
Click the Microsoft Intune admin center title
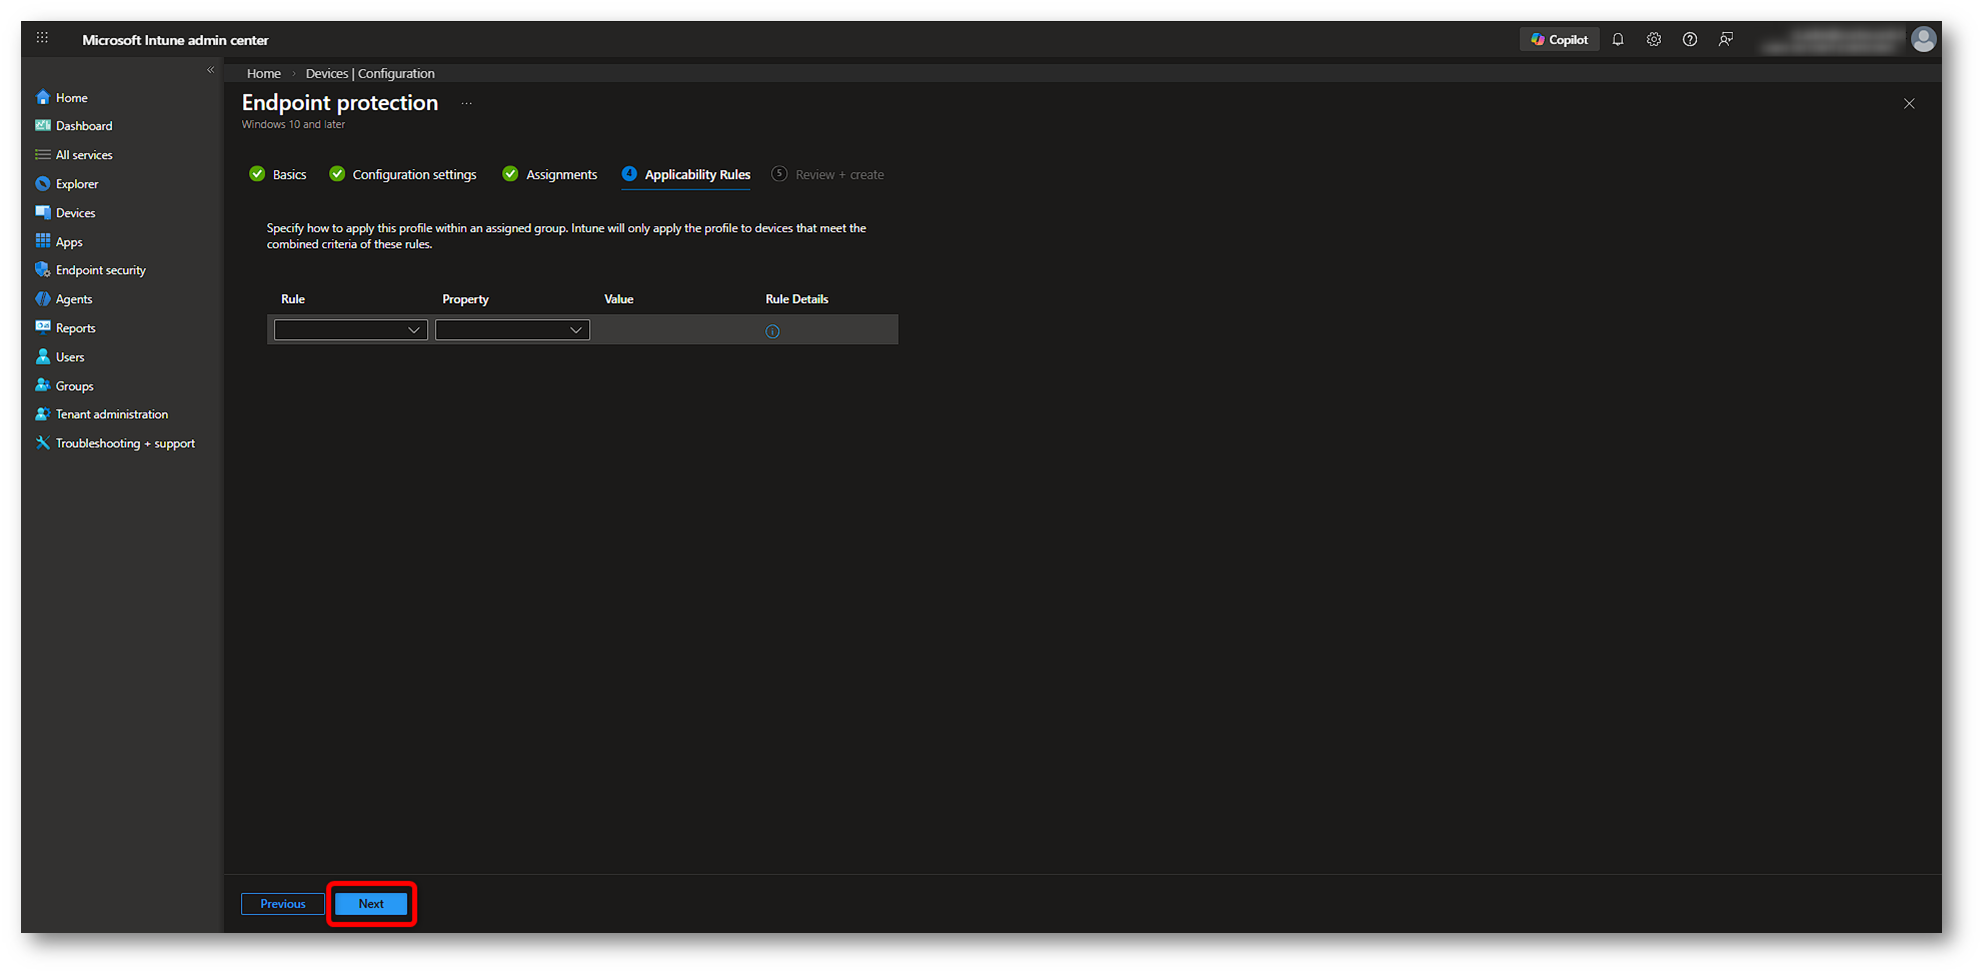(x=175, y=40)
